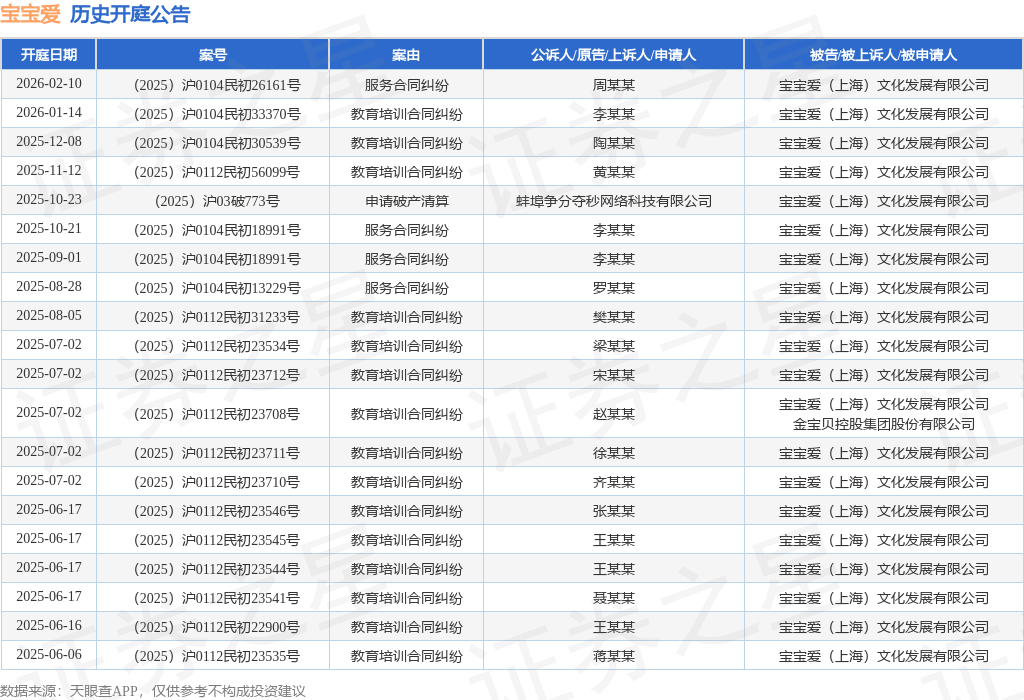
Task: Select date cell 2025-10-23
Action: pyautogui.click(x=49, y=199)
